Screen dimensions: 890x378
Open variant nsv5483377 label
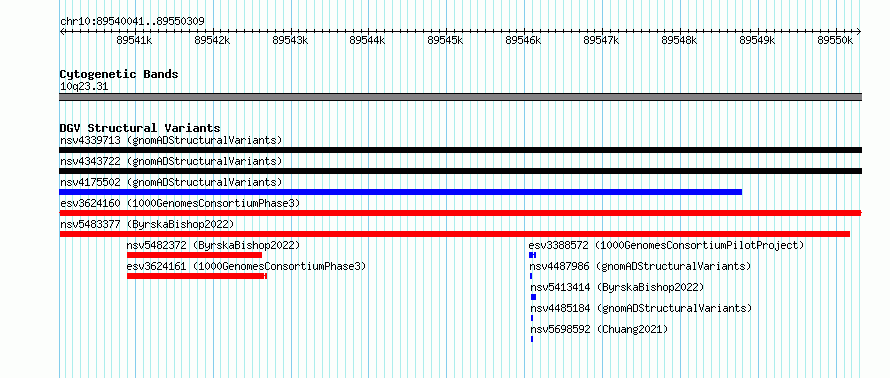146,224
